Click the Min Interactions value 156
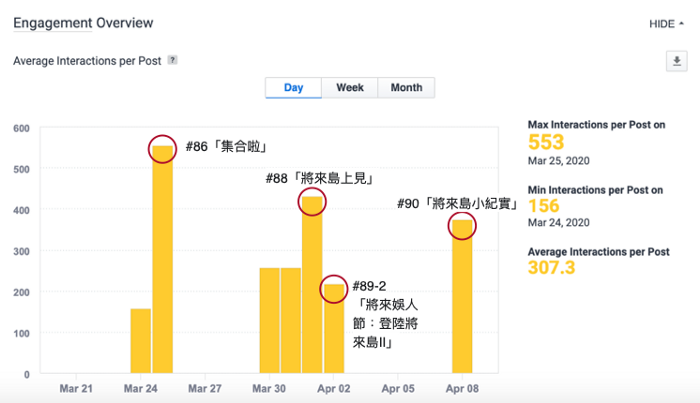Viewport: 700px width, 403px height. point(545,206)
